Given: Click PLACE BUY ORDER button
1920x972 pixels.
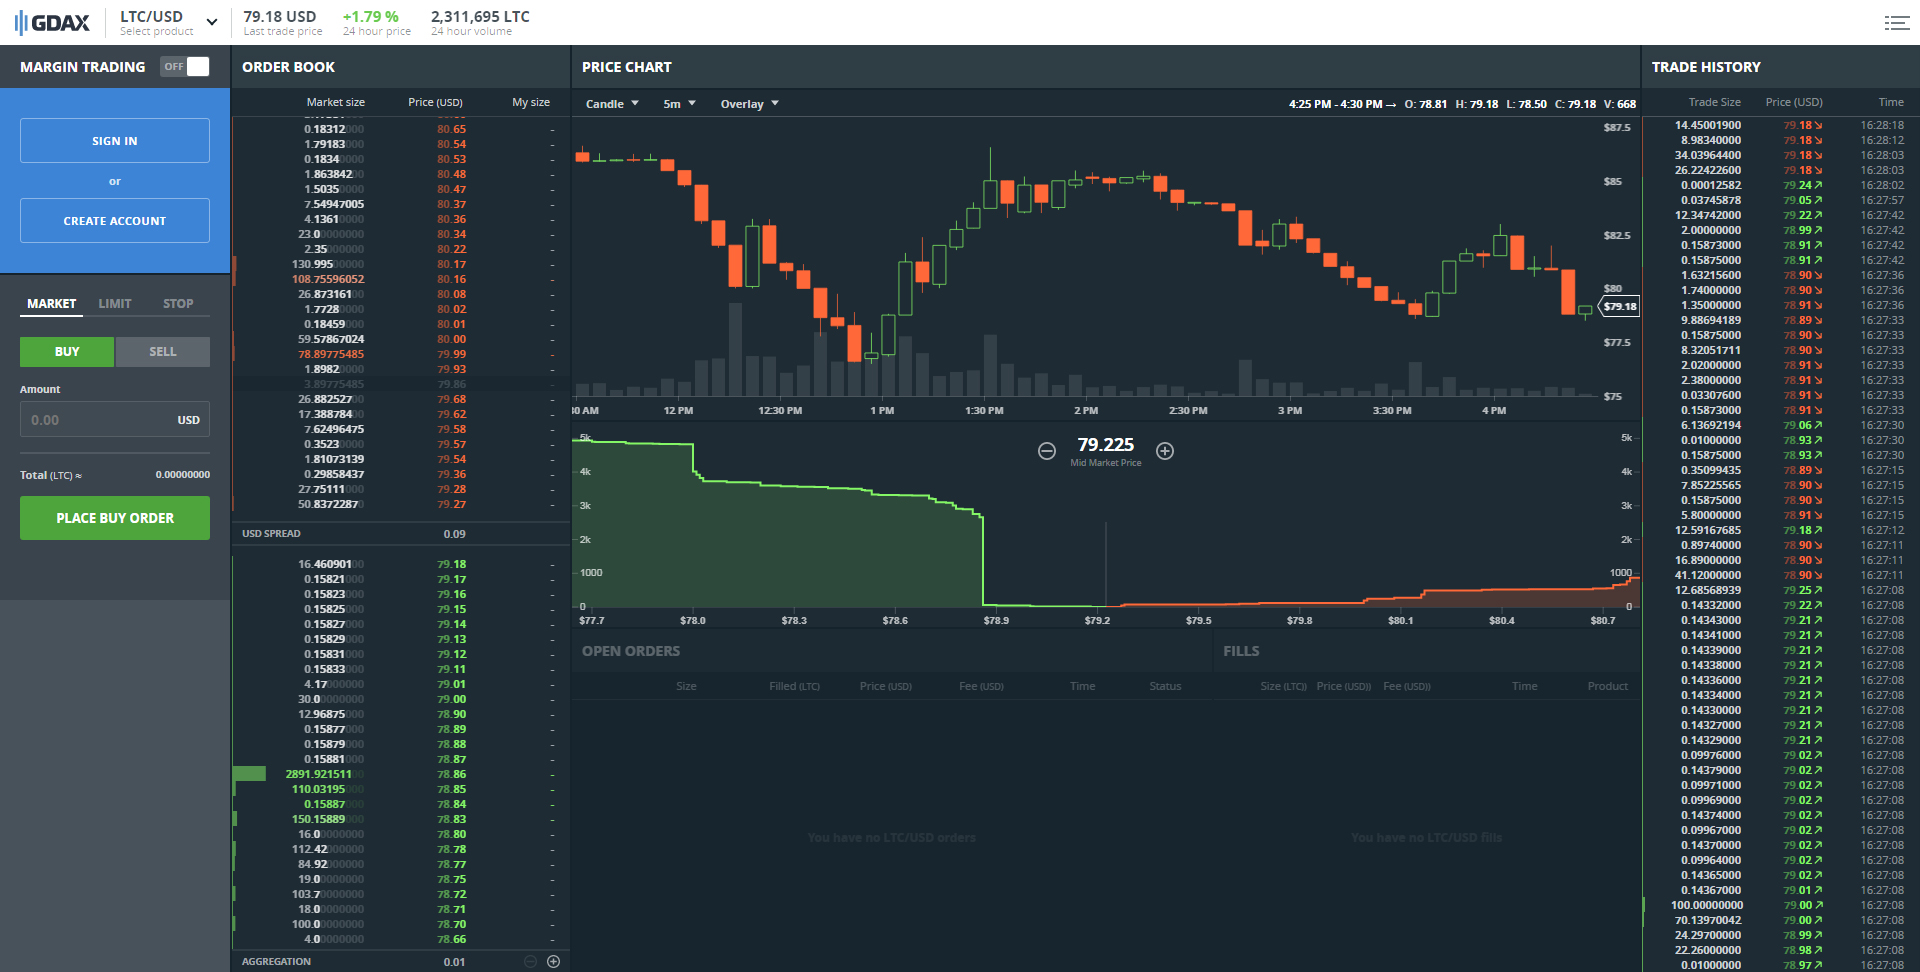Looking at the screenshot, I should (x=115, y=518).
